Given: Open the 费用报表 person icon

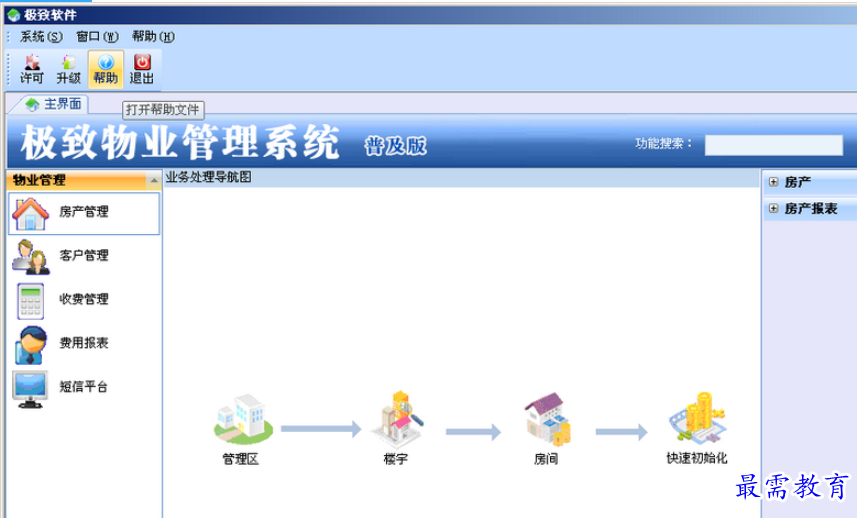Looking at the screenshot, I should pyautogui.click(x=31, y=345).
